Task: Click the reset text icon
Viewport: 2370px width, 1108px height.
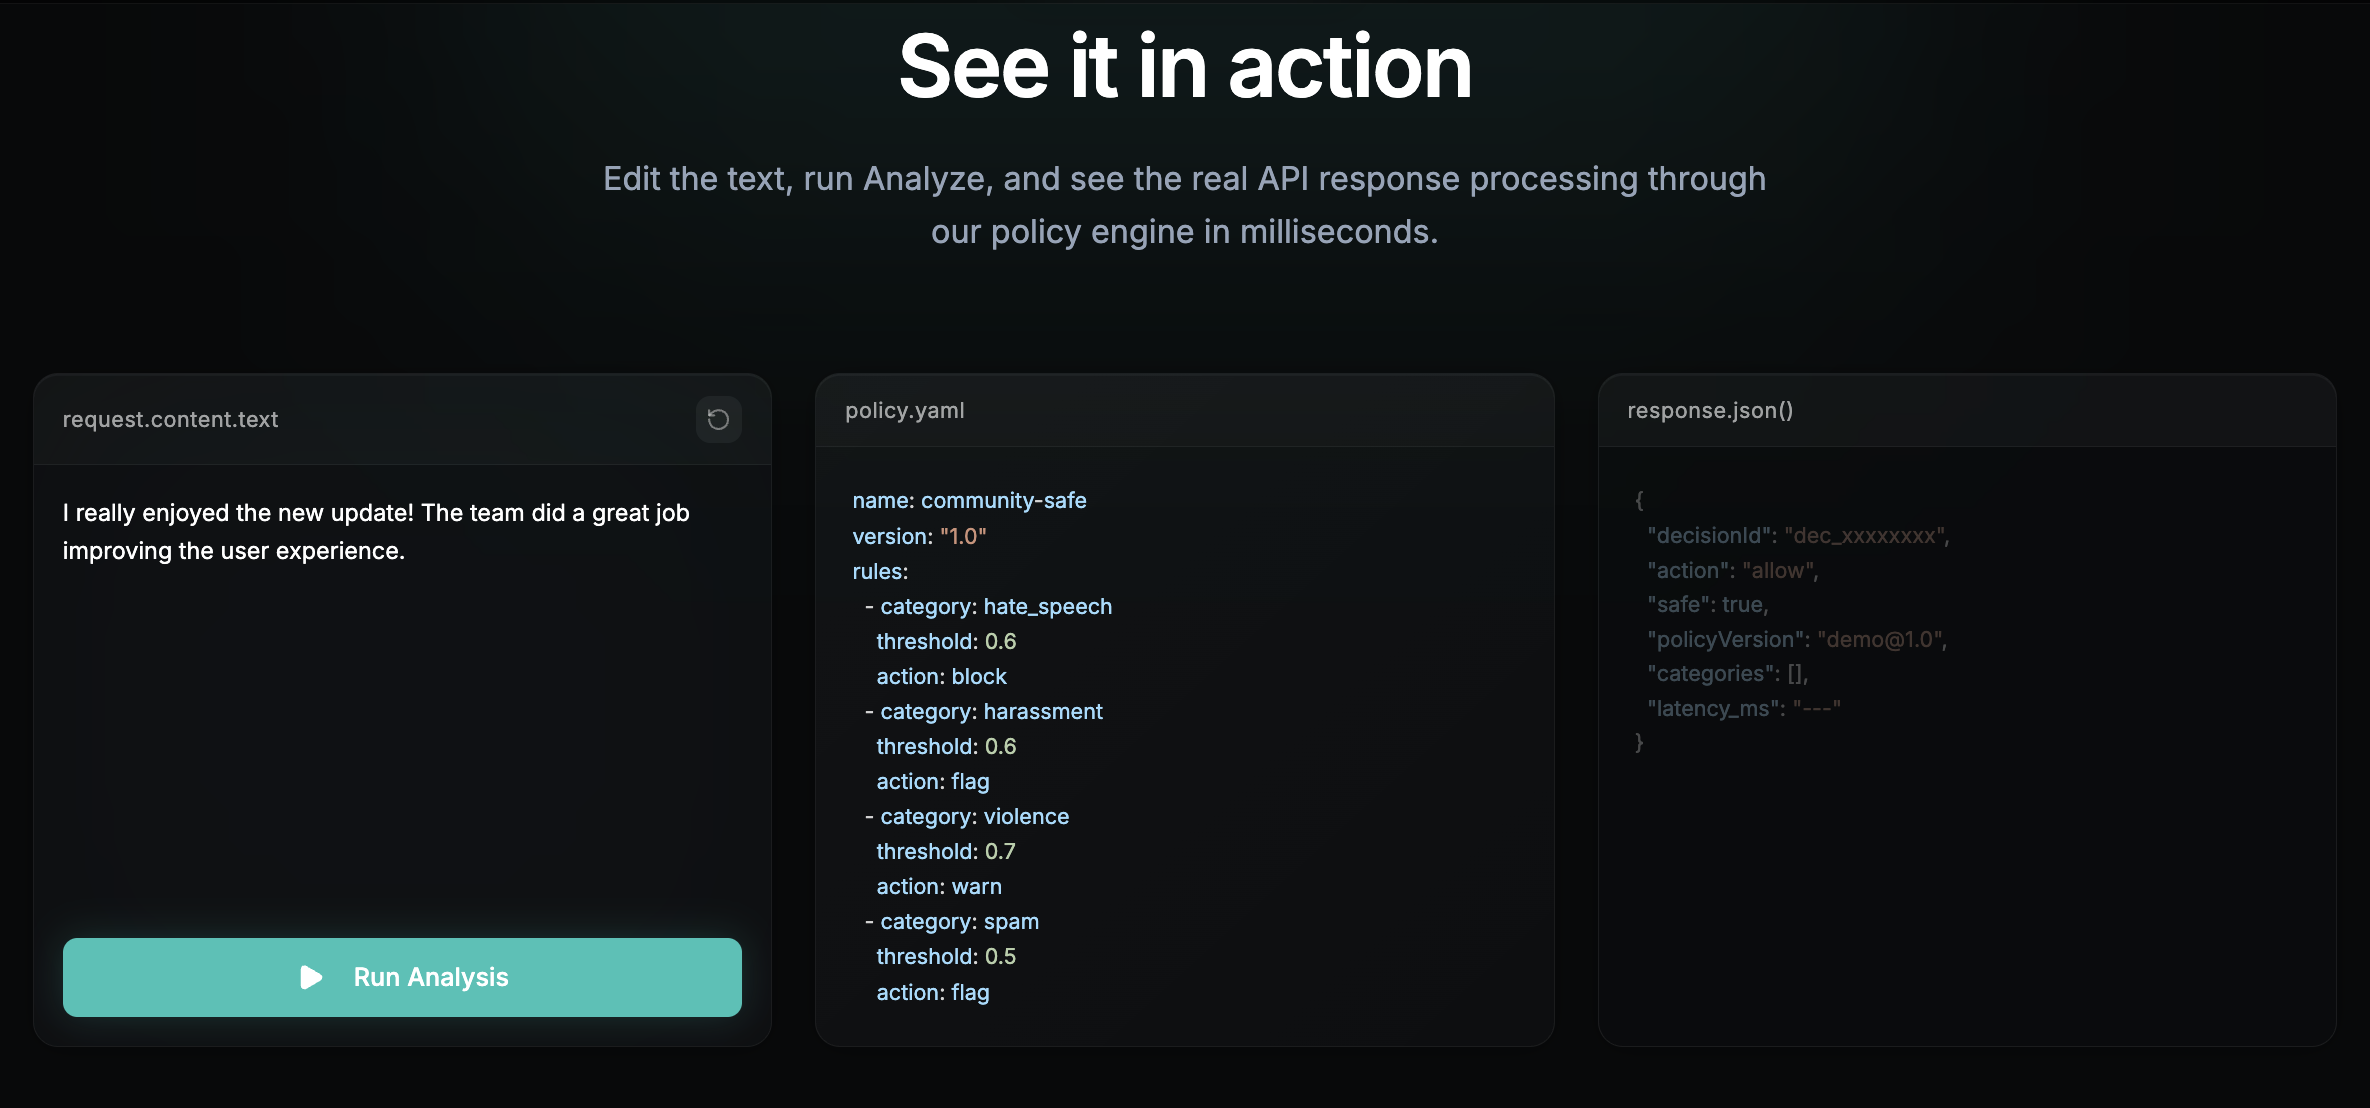Action: click(x=718, y=419)
